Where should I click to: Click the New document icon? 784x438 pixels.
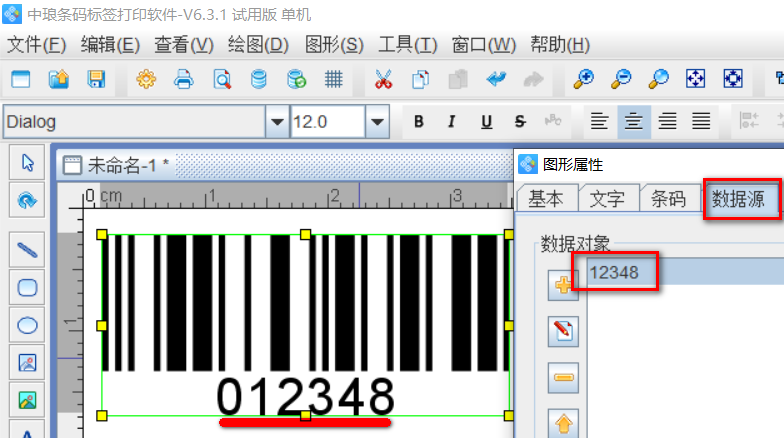[x=20, y=79]
